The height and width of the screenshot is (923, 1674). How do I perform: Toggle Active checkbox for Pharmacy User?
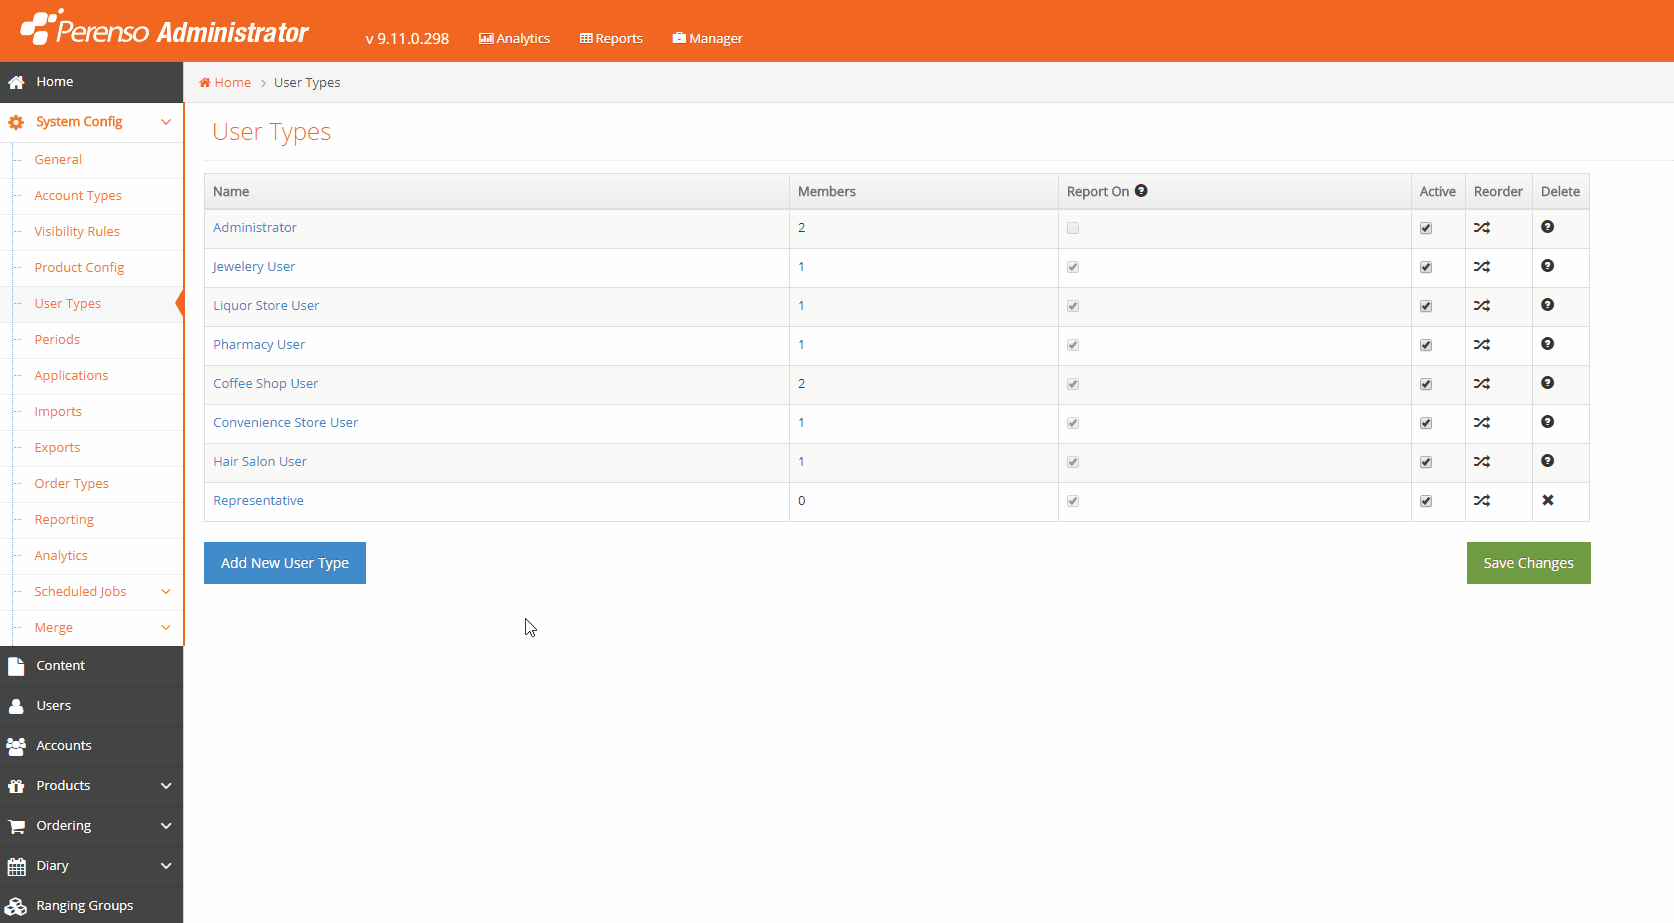1426,345
